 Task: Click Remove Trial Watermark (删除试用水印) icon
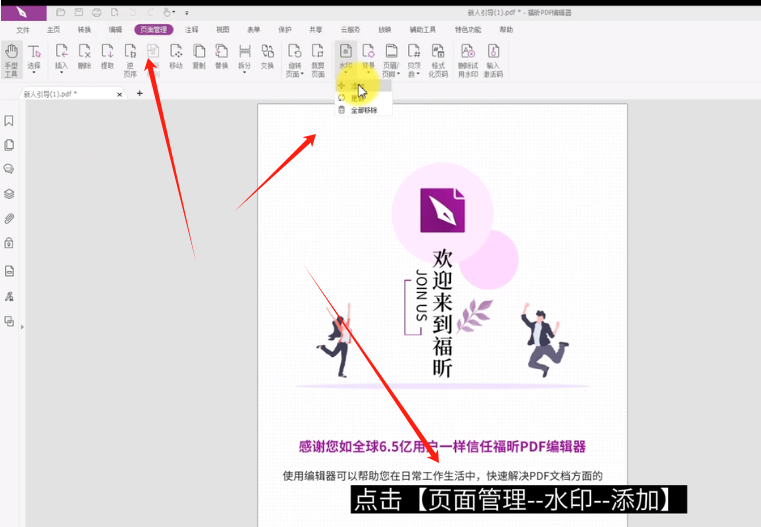point(468,60)
